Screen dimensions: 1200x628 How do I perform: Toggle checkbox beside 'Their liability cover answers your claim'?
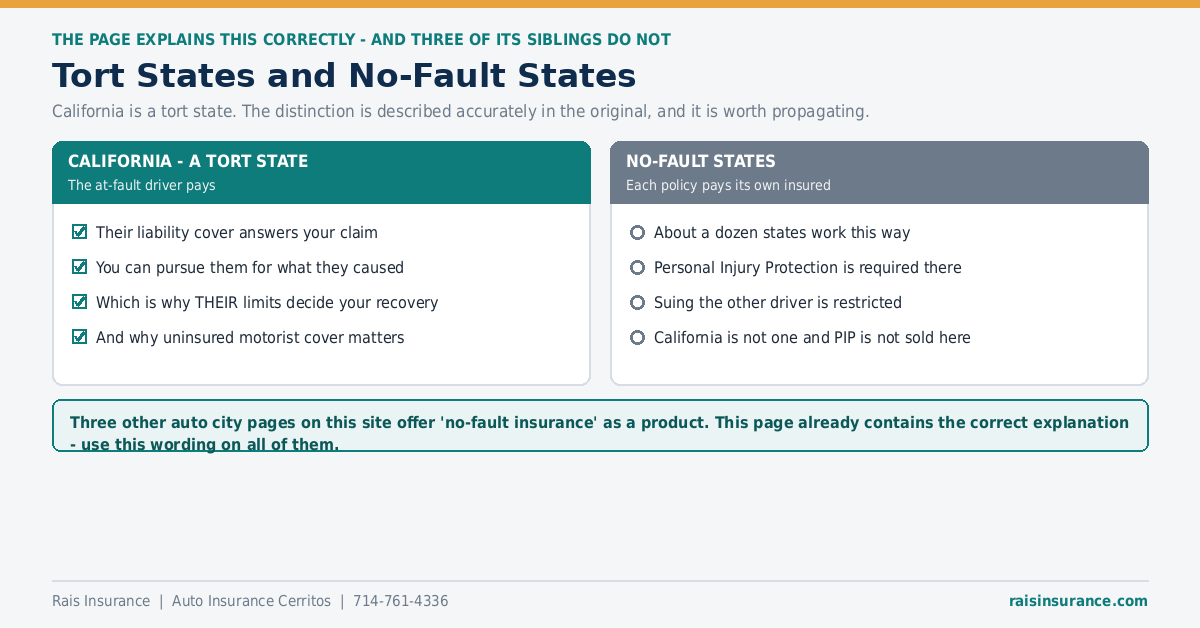click(x=80, y=232)
